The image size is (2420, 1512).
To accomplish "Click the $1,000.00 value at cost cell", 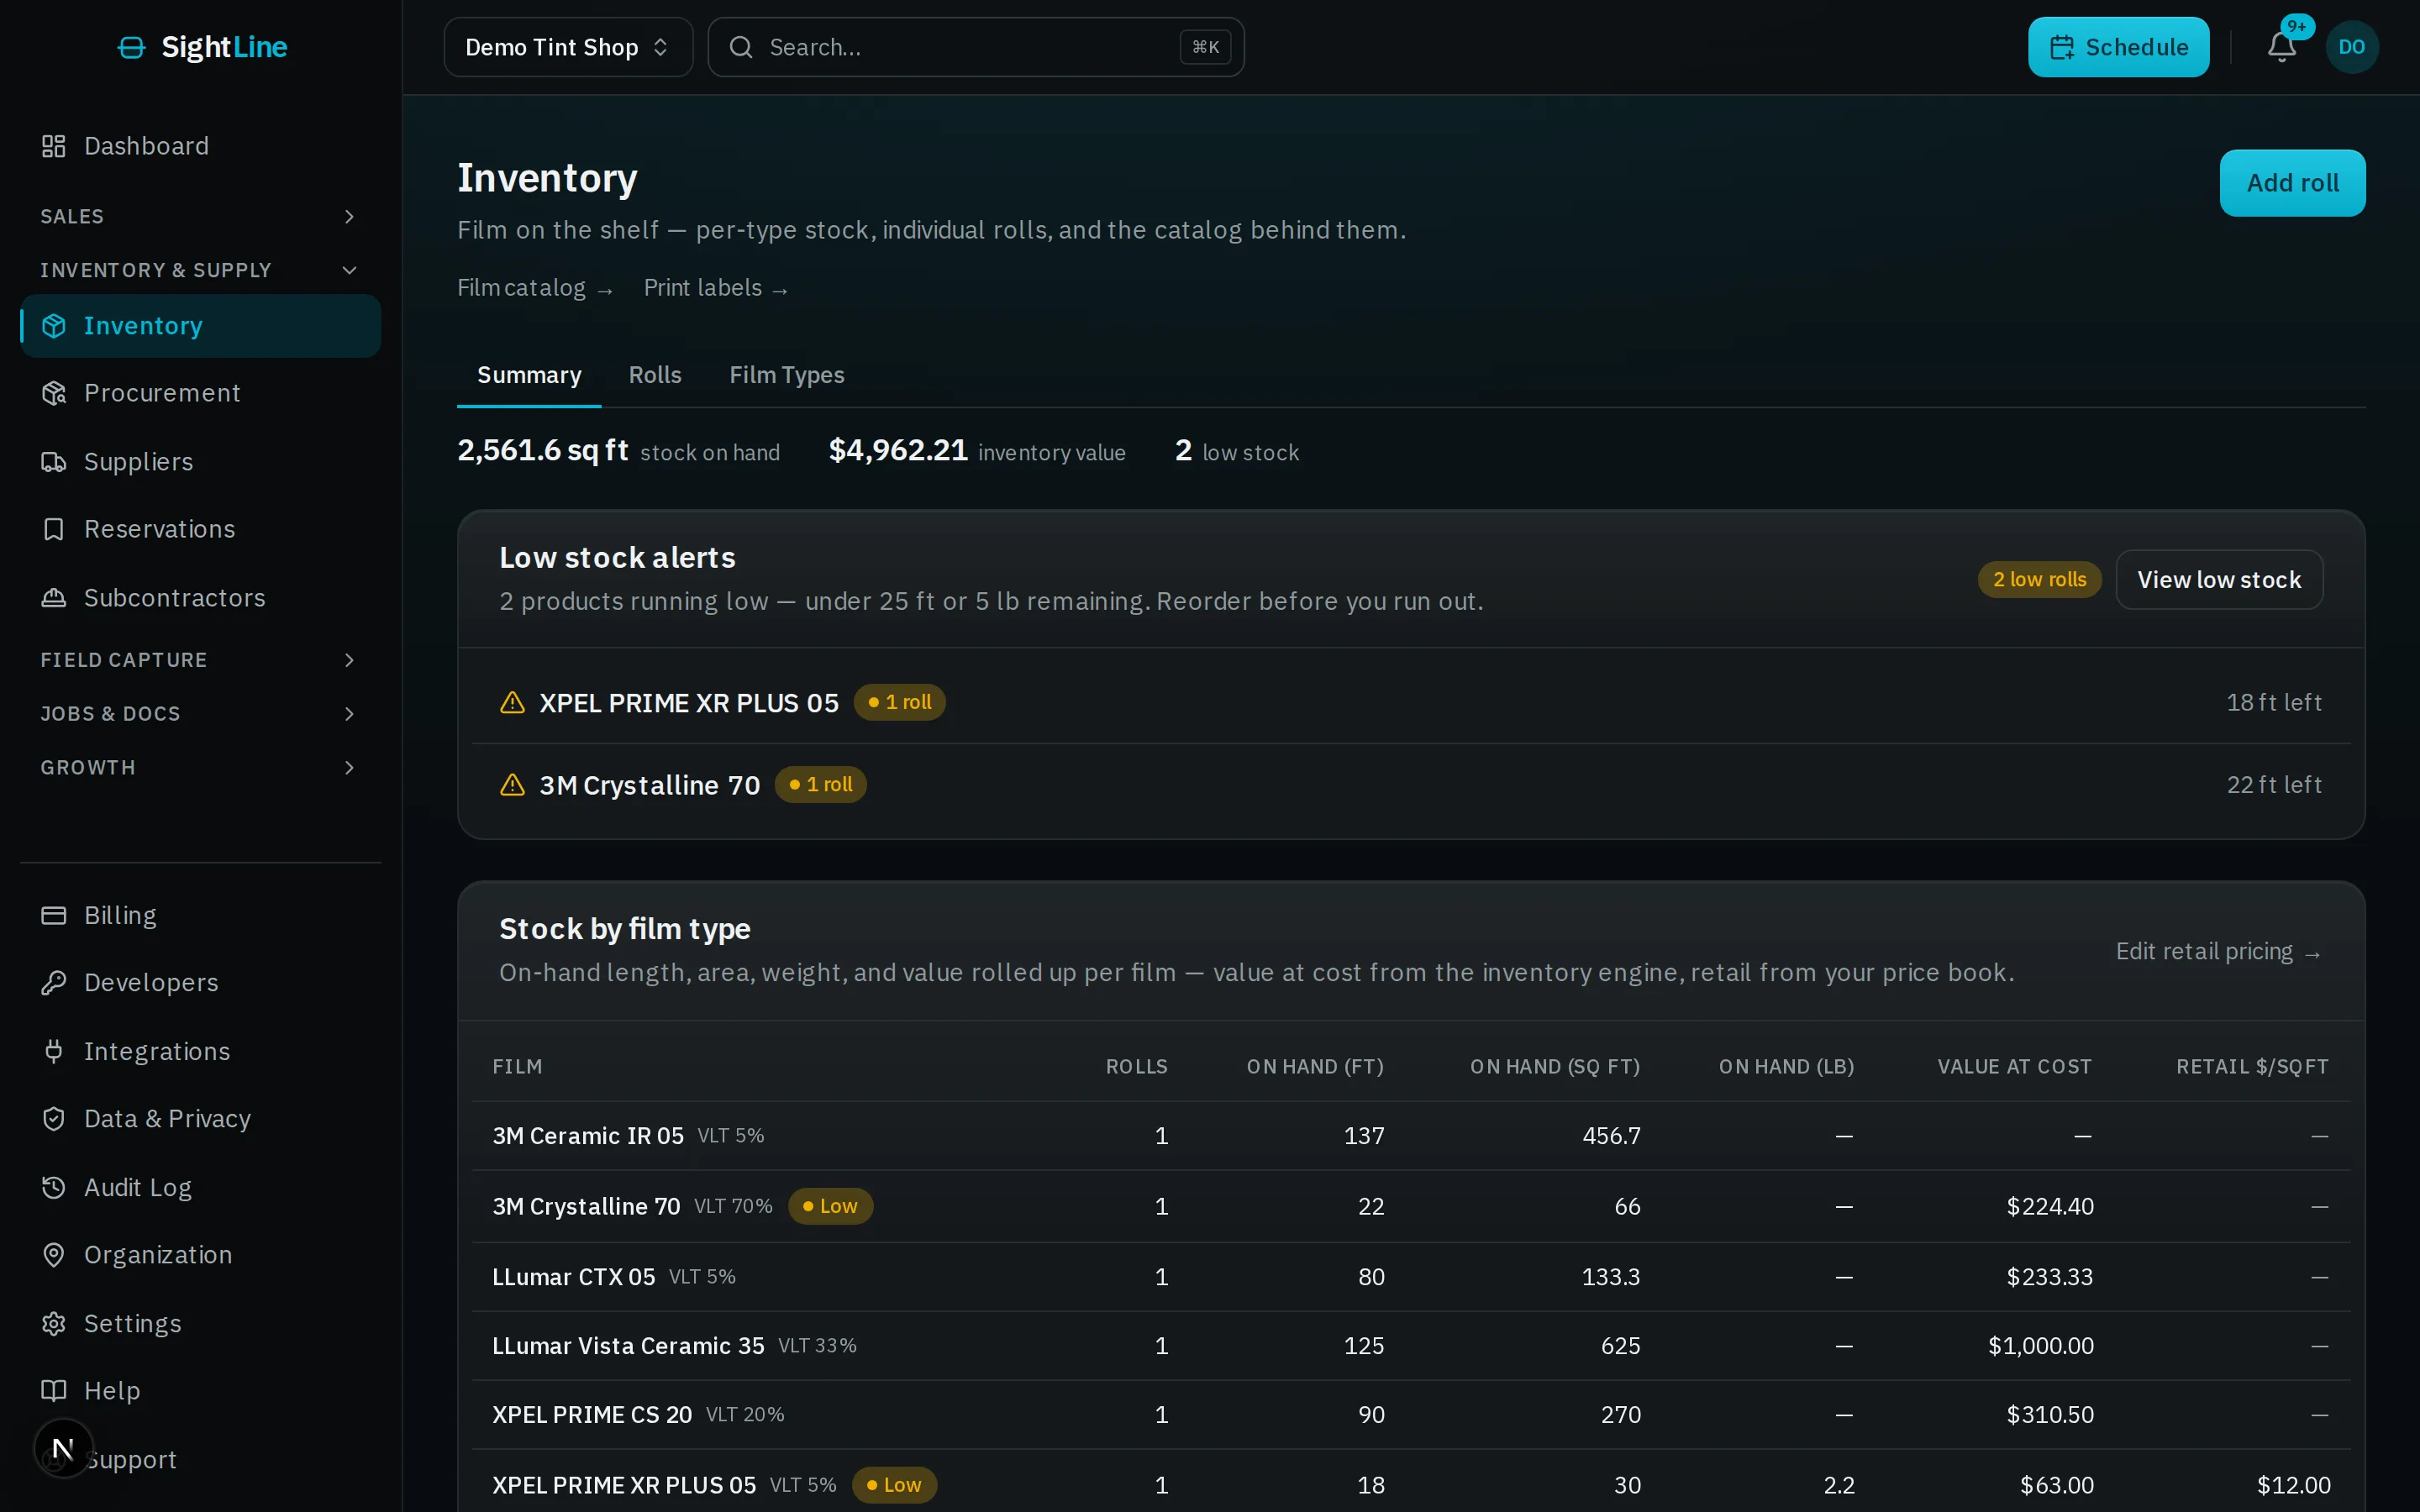I will (2040, 1346).
